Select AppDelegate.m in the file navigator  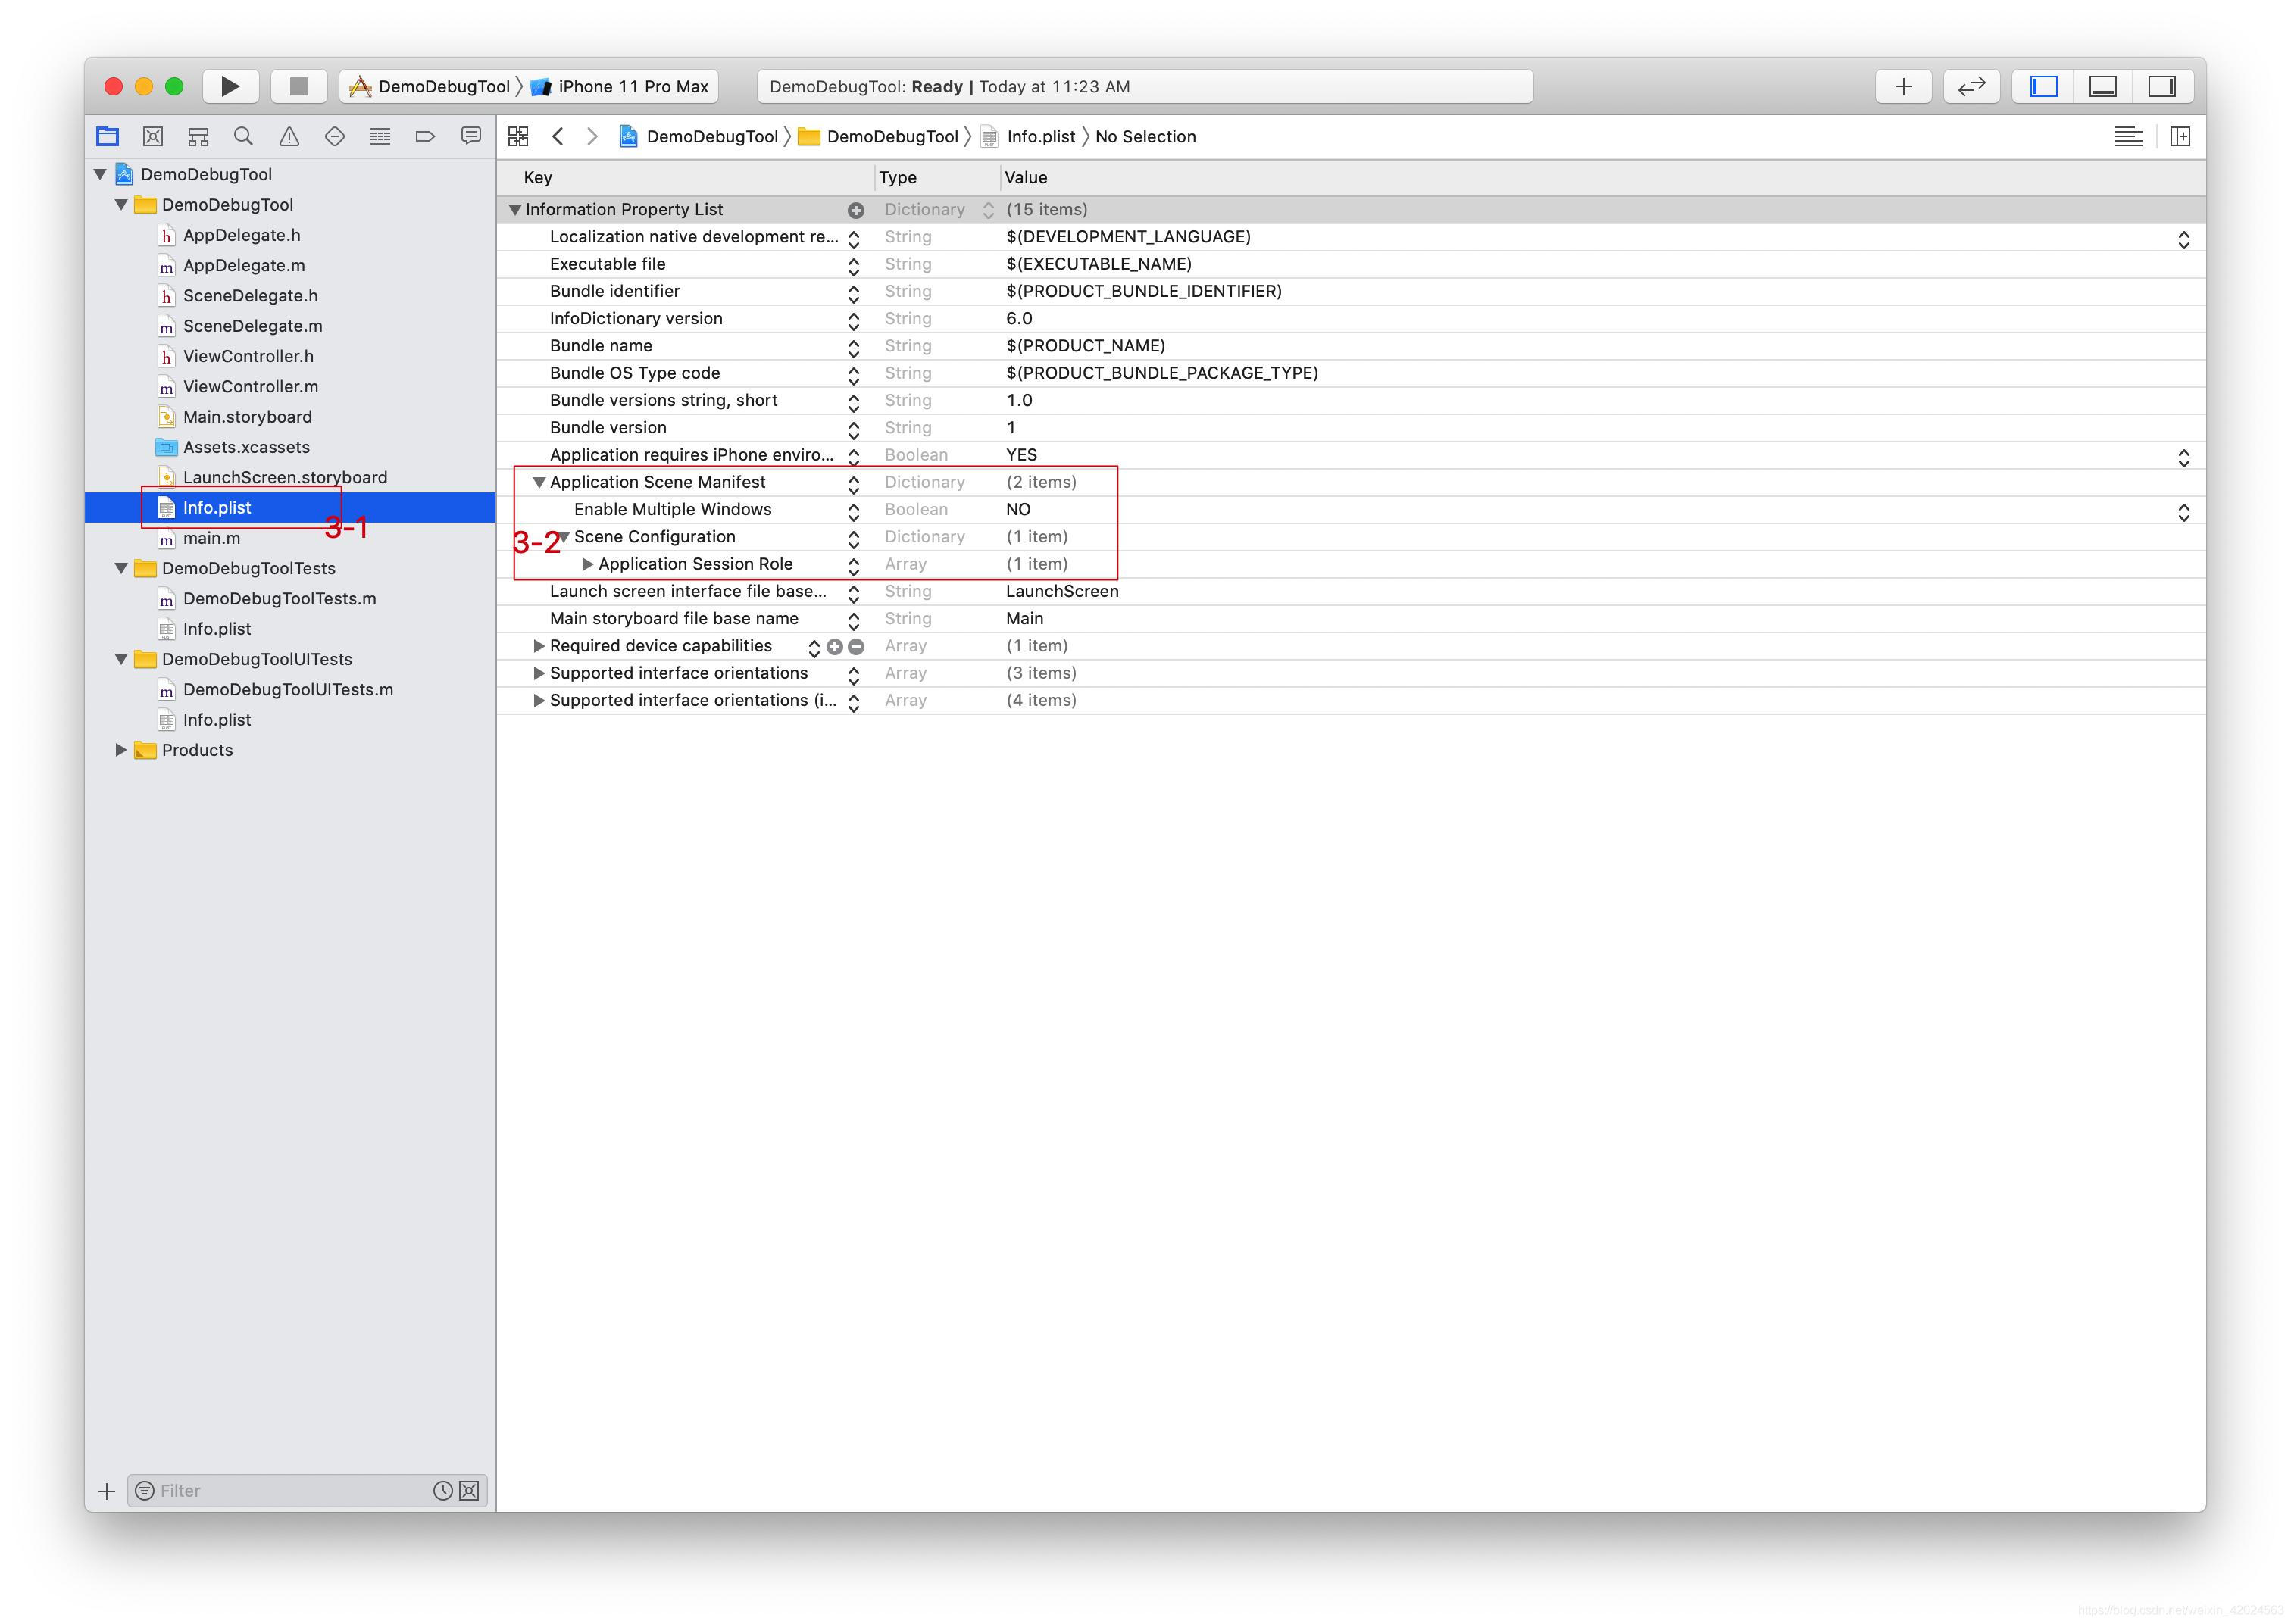[243, 265]
